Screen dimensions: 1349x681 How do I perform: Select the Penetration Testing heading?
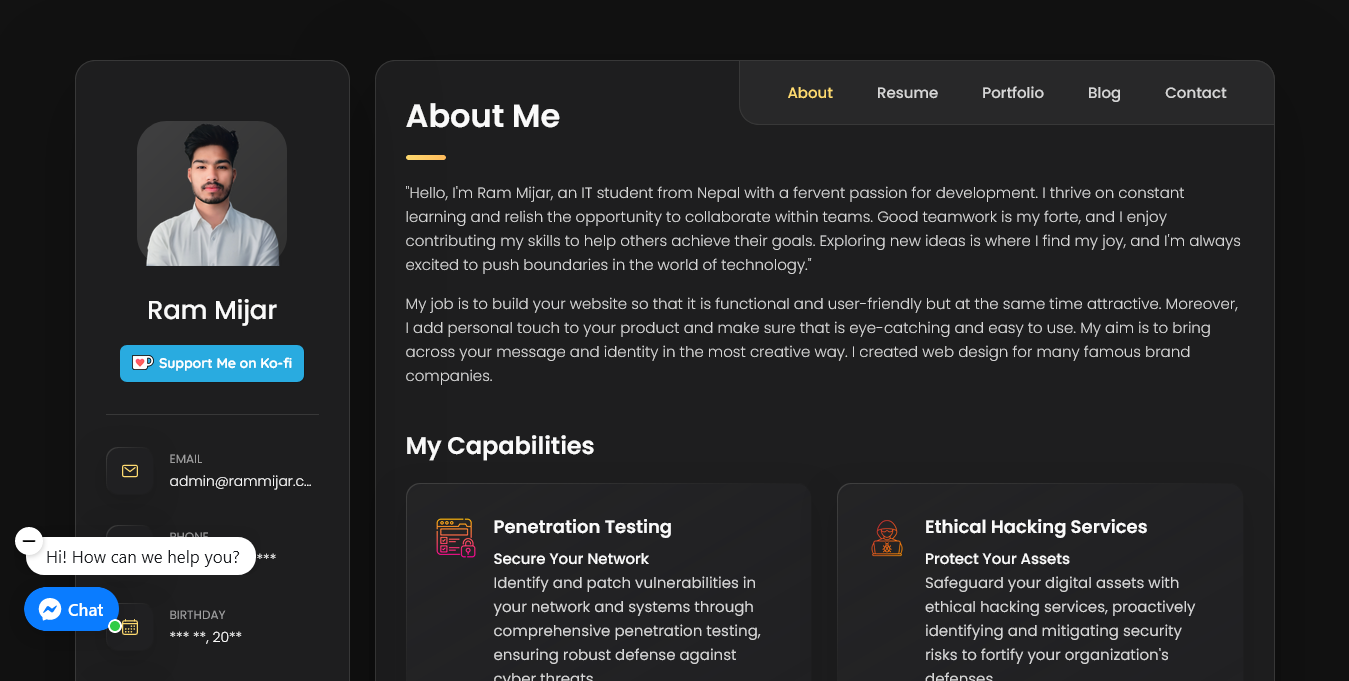pos(582,527)
